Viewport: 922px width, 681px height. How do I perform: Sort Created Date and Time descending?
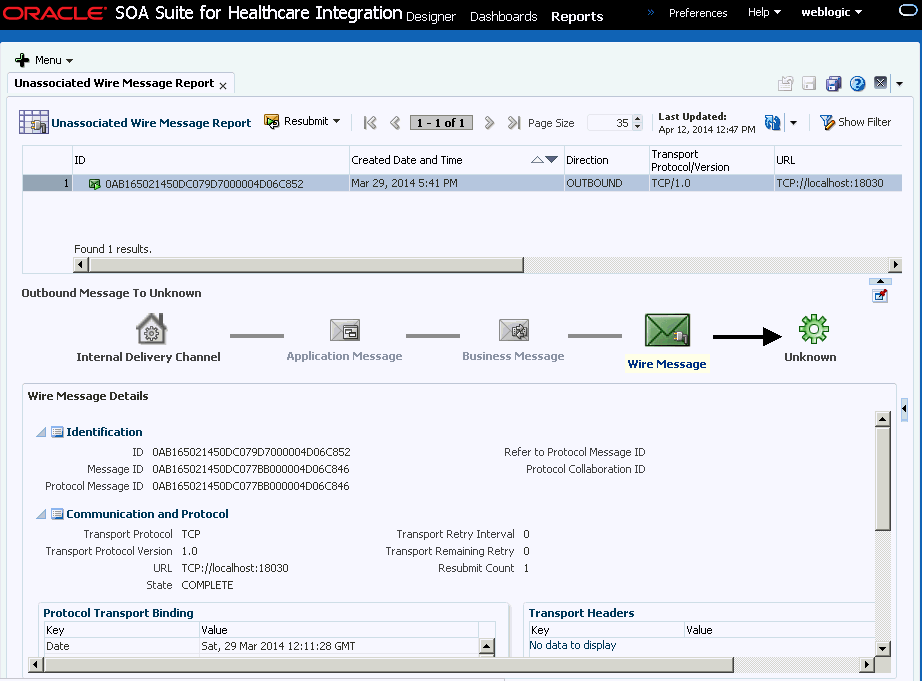coord(551,159)
